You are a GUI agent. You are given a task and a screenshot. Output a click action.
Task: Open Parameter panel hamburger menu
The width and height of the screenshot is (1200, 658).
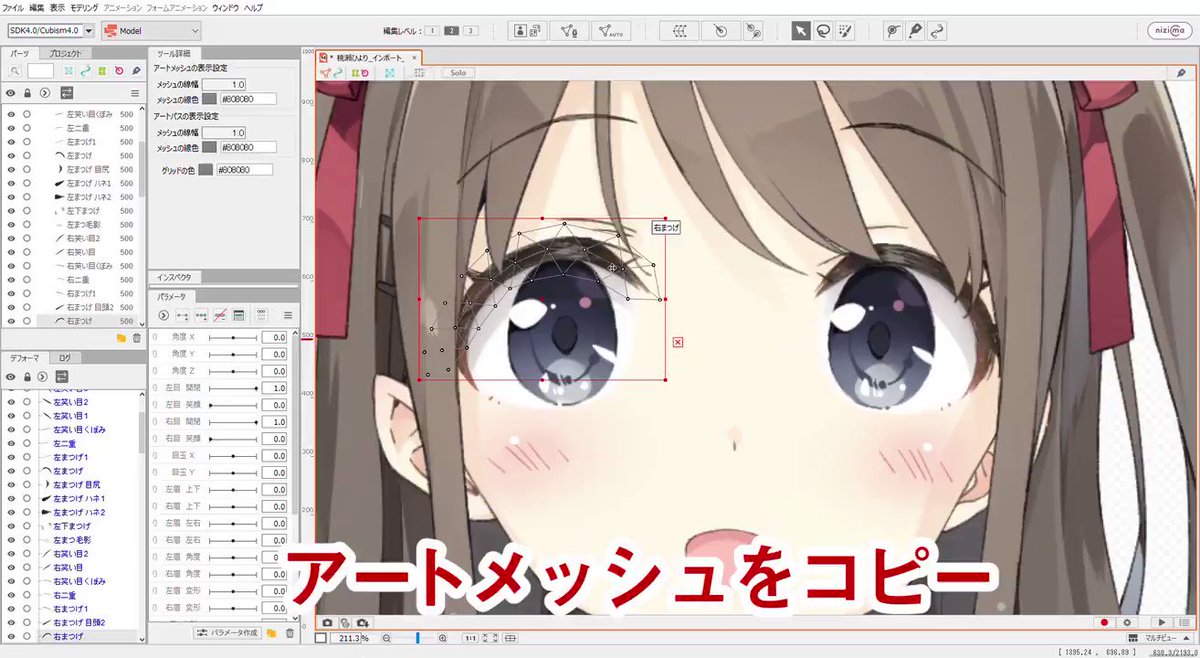[288, 315]
